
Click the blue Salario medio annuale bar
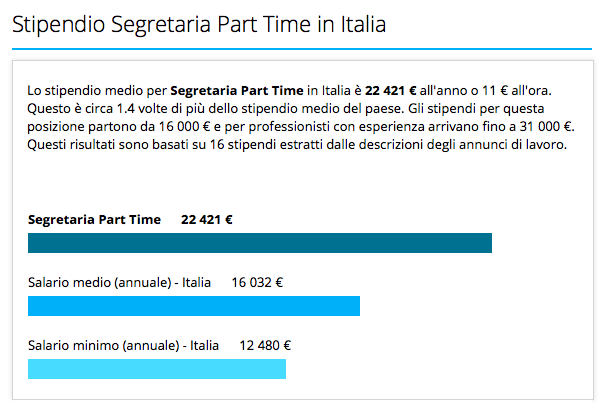point(194,306)
